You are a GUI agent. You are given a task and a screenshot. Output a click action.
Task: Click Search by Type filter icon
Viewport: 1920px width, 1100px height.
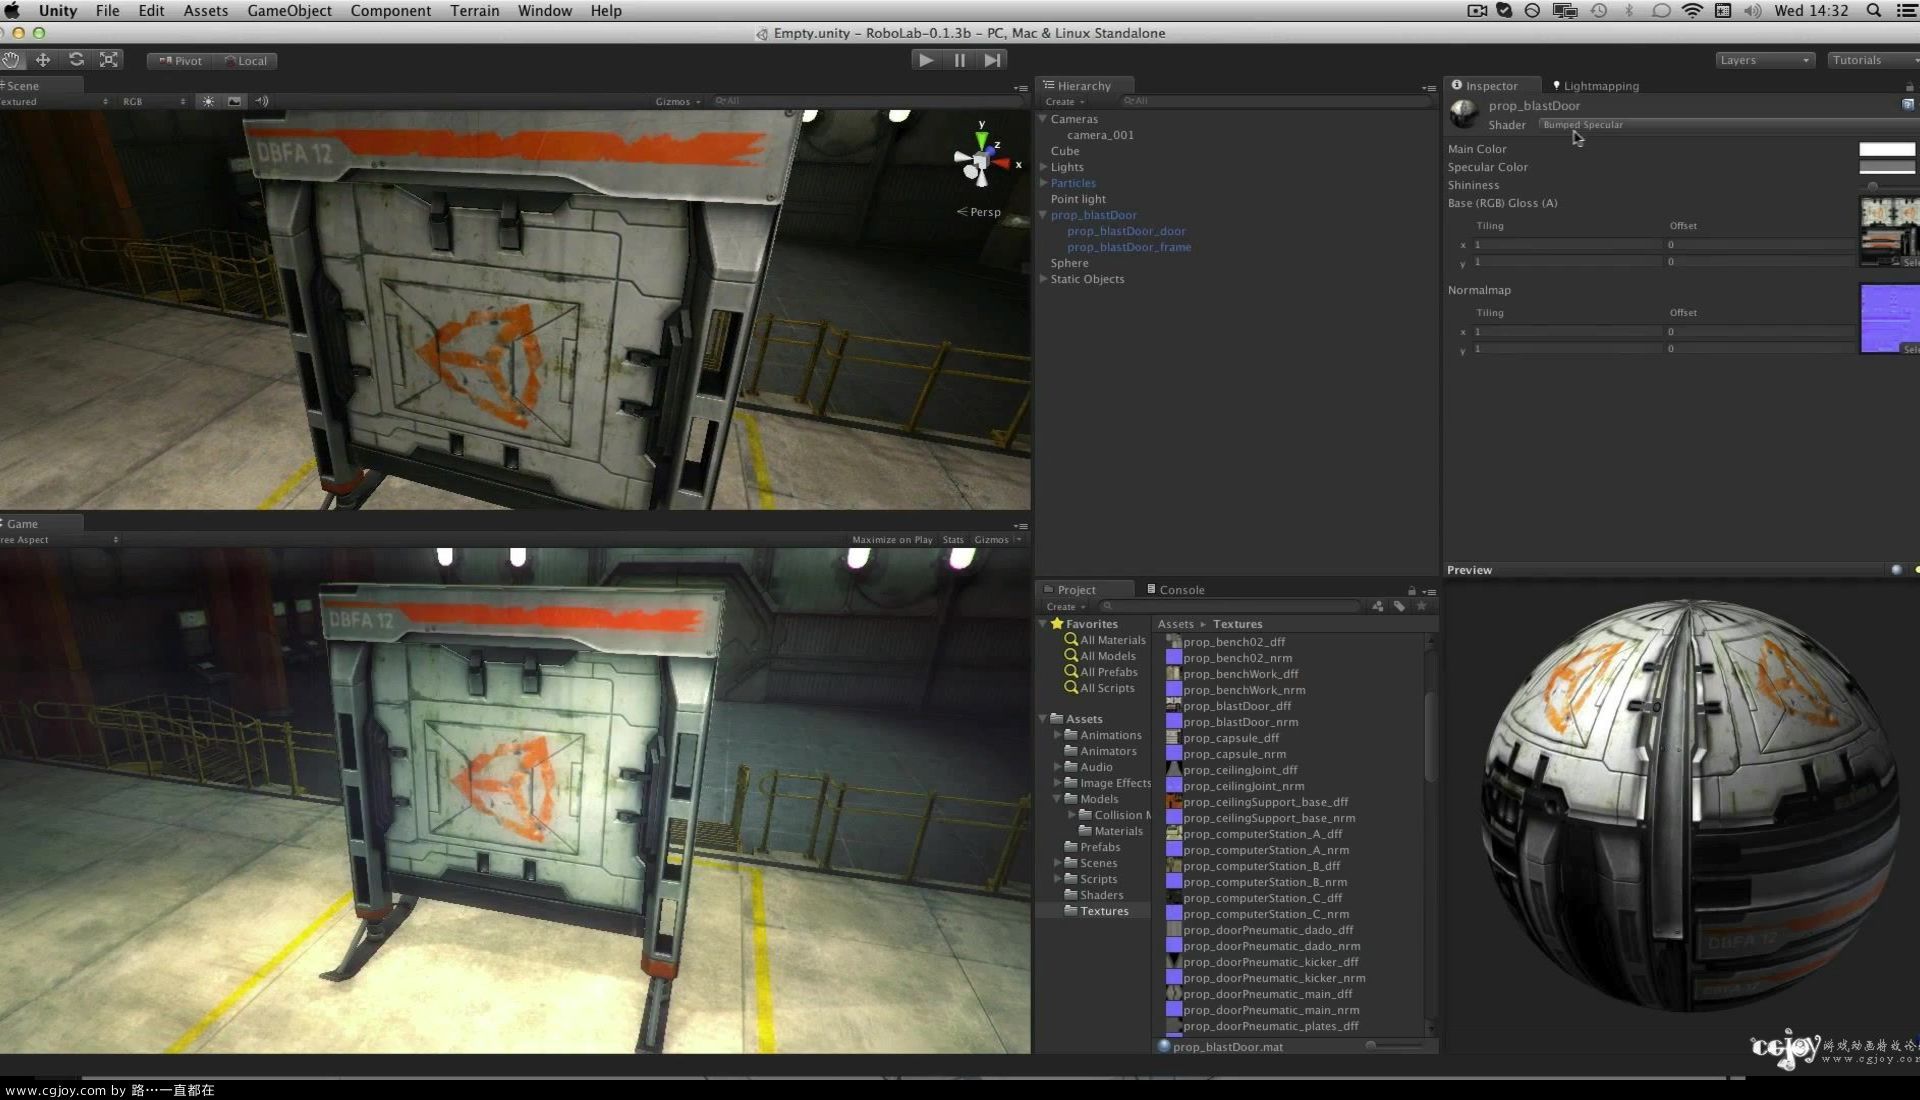point(1378,606)
